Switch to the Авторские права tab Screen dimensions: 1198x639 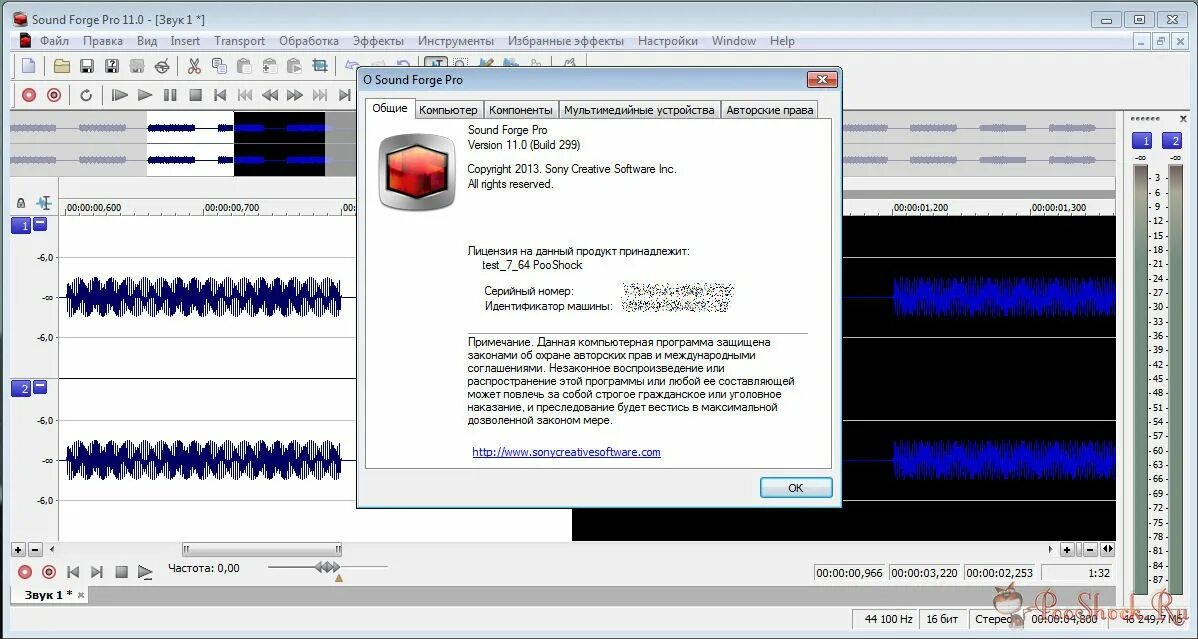(769, 110)
